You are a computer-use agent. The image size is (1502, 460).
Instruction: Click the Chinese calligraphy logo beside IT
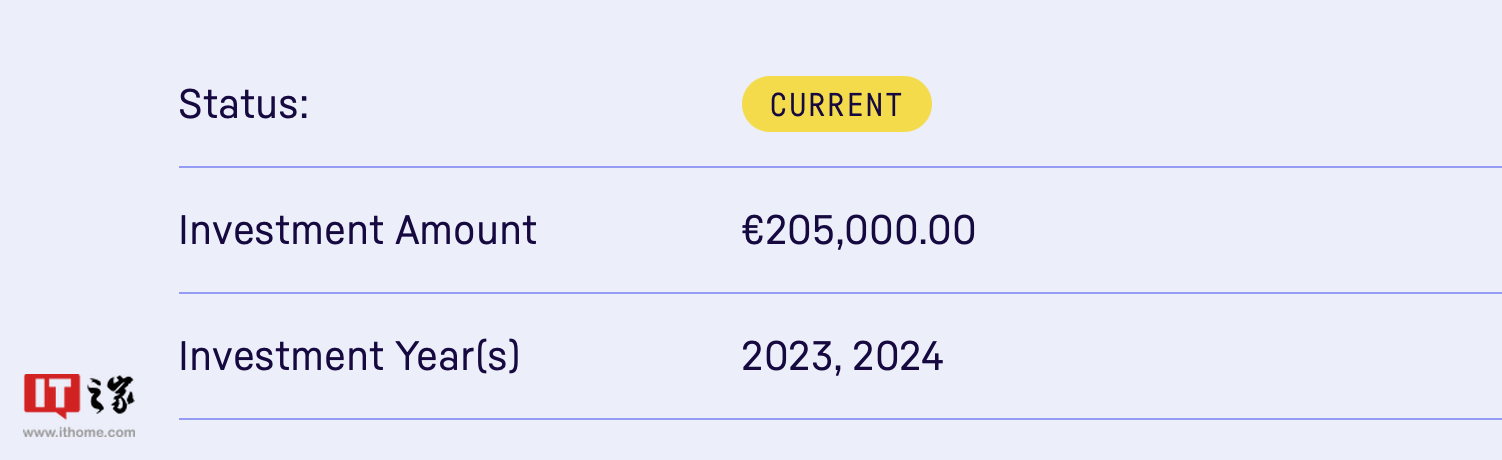pos(110,395)
